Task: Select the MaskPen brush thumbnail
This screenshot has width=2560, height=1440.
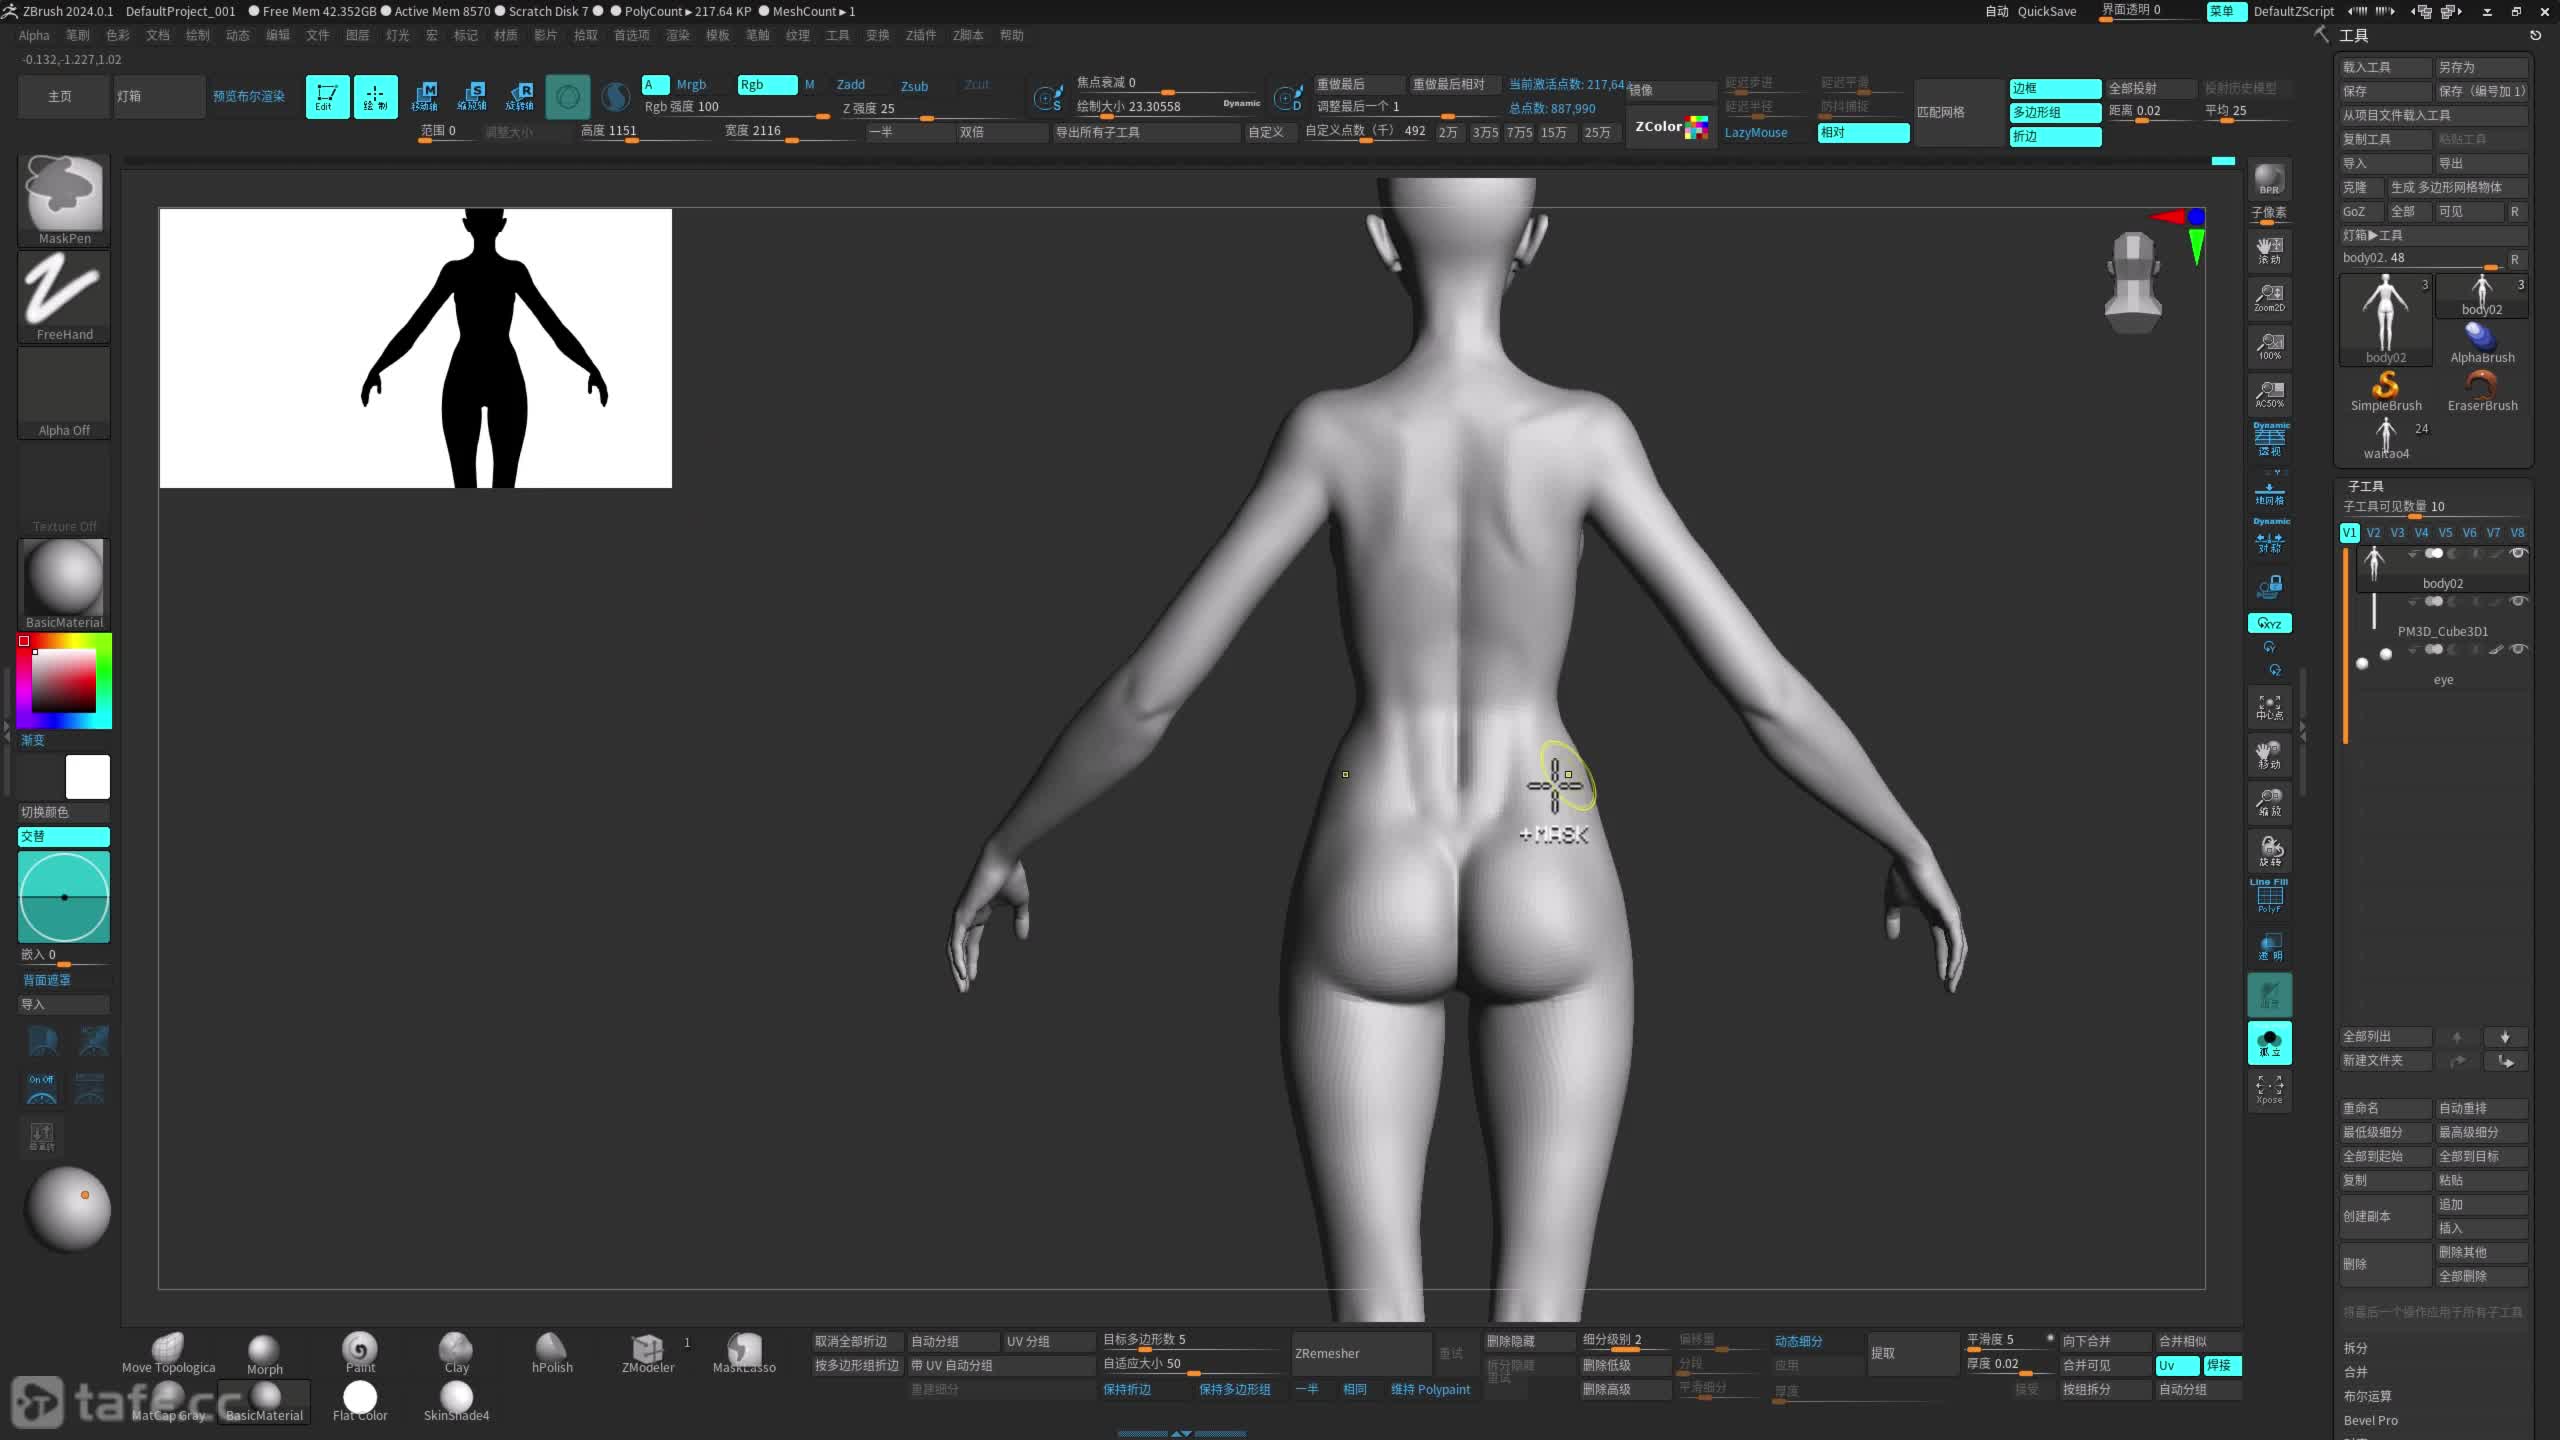Action: click(64, 199)
